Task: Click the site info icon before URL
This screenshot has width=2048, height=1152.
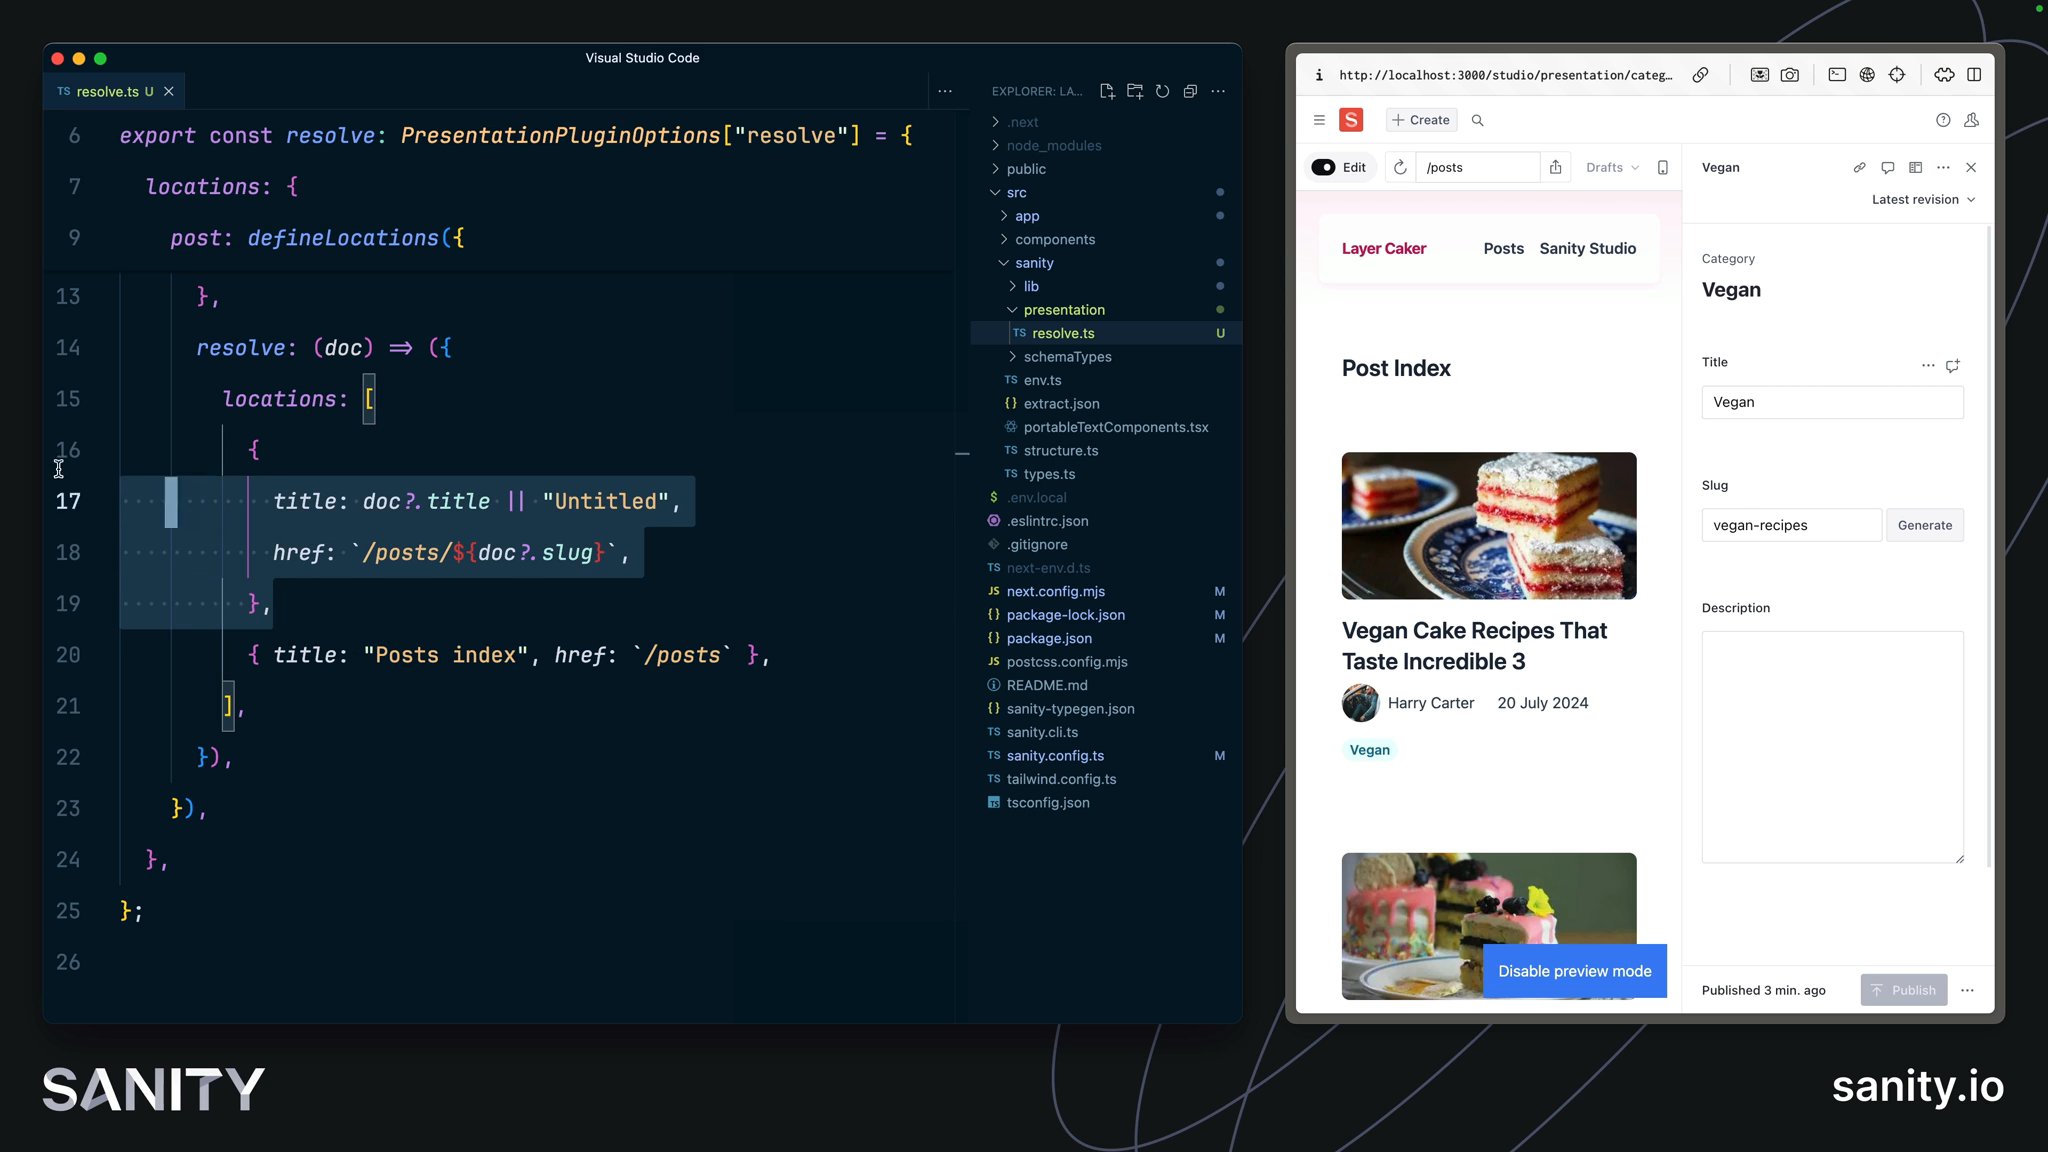Action: pos(1319,75)
